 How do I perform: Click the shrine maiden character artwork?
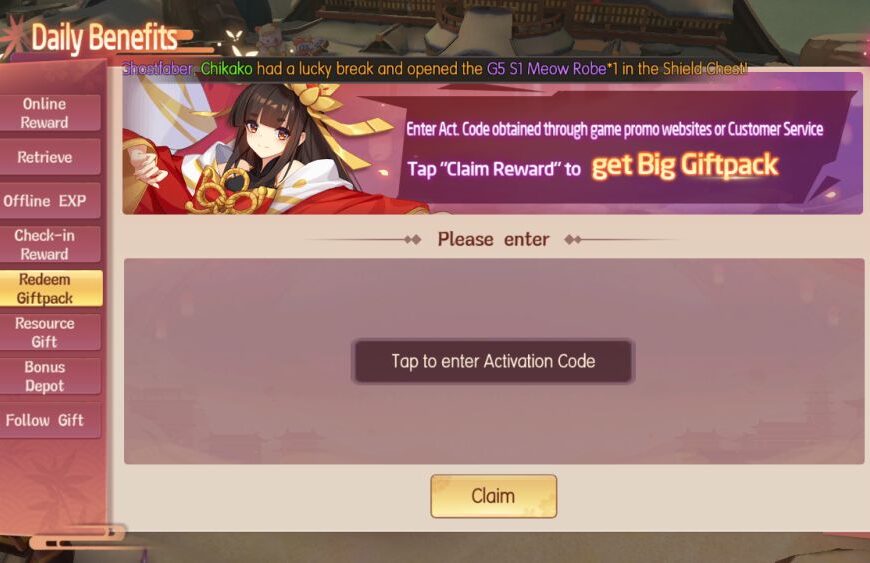tap(250, 149)
